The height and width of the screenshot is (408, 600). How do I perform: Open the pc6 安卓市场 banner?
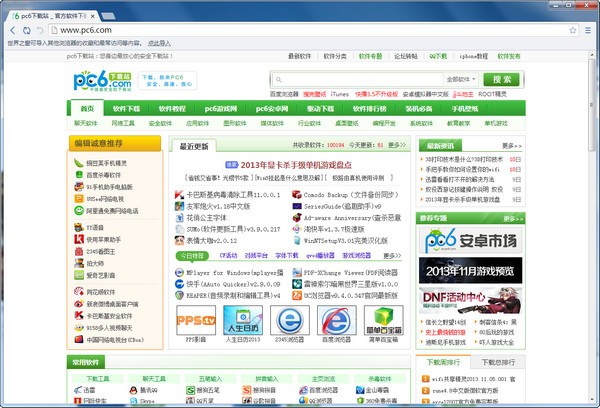point(470,240)
